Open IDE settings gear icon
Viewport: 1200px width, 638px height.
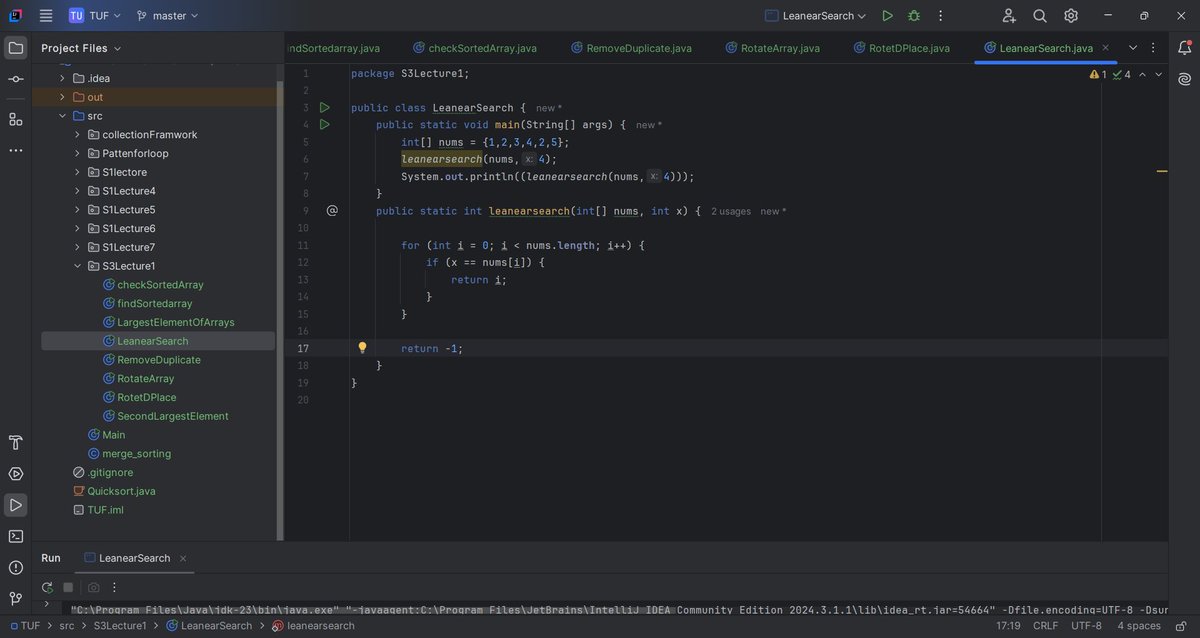[1071, 16]
